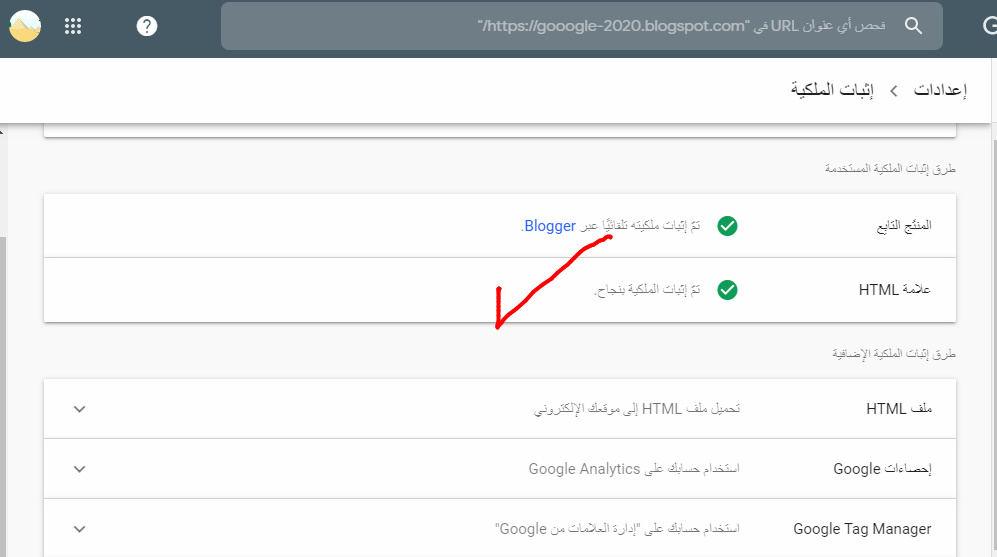Expand the Google Tag Manager method
The image size is (997, 557).
coord(79,529)
